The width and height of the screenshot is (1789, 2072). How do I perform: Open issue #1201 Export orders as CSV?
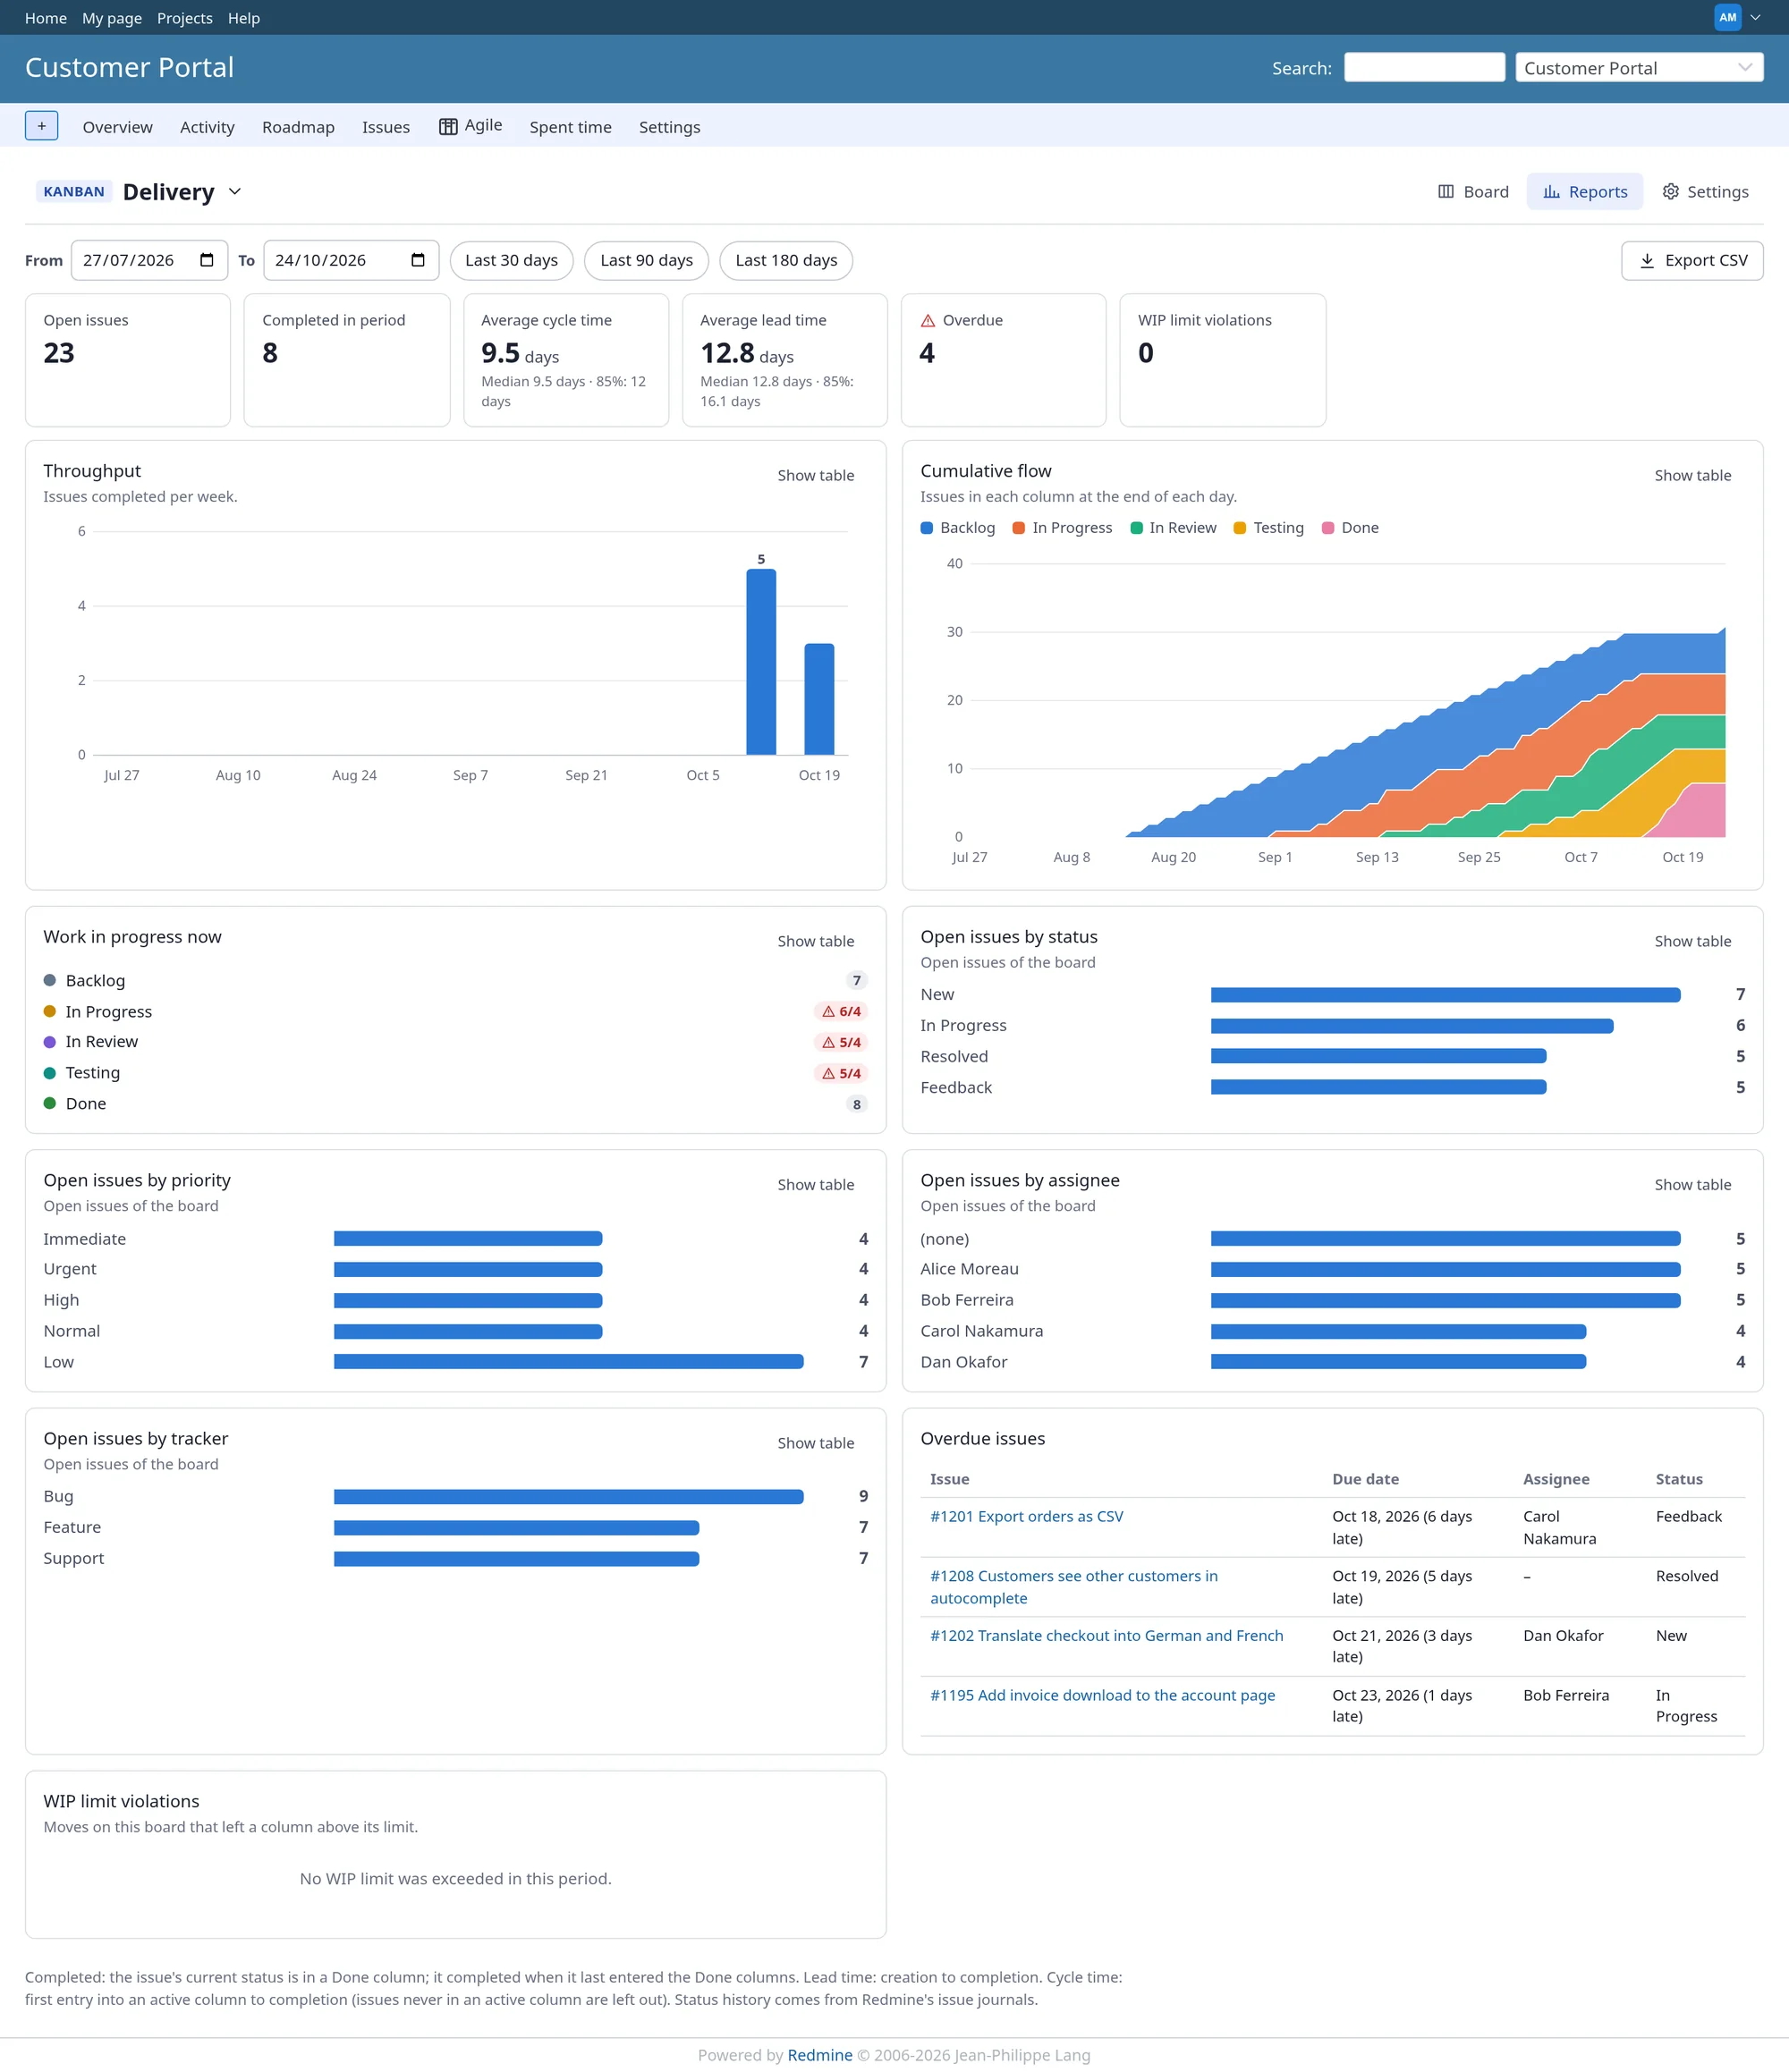click(1026, 1516)
